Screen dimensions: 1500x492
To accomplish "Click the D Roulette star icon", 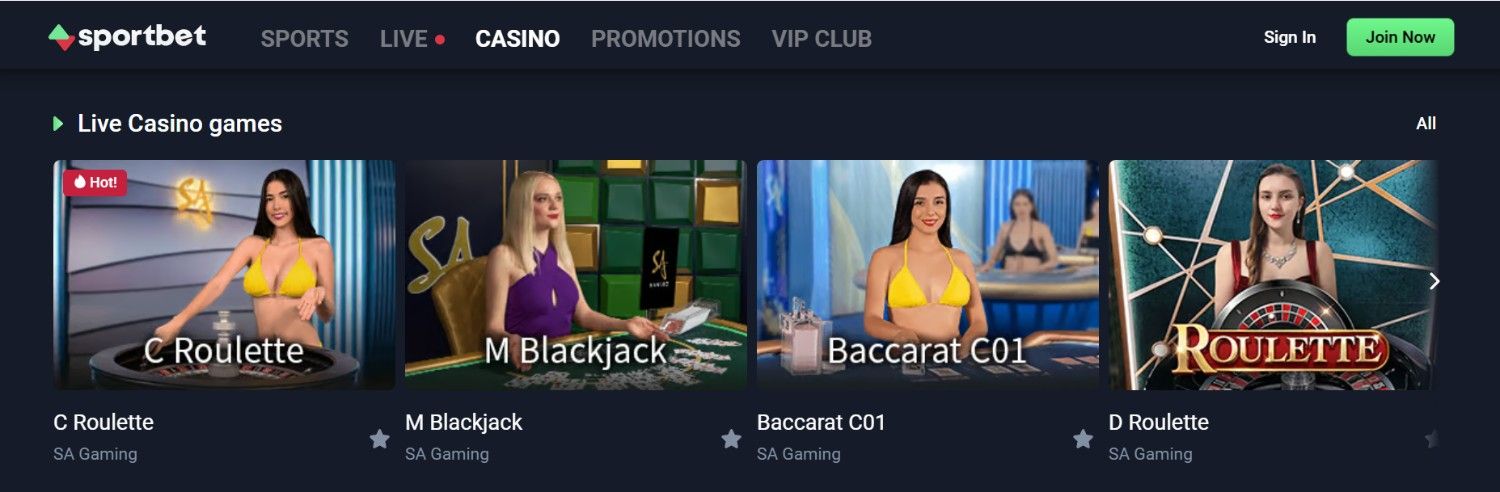I will point(1431,438).
